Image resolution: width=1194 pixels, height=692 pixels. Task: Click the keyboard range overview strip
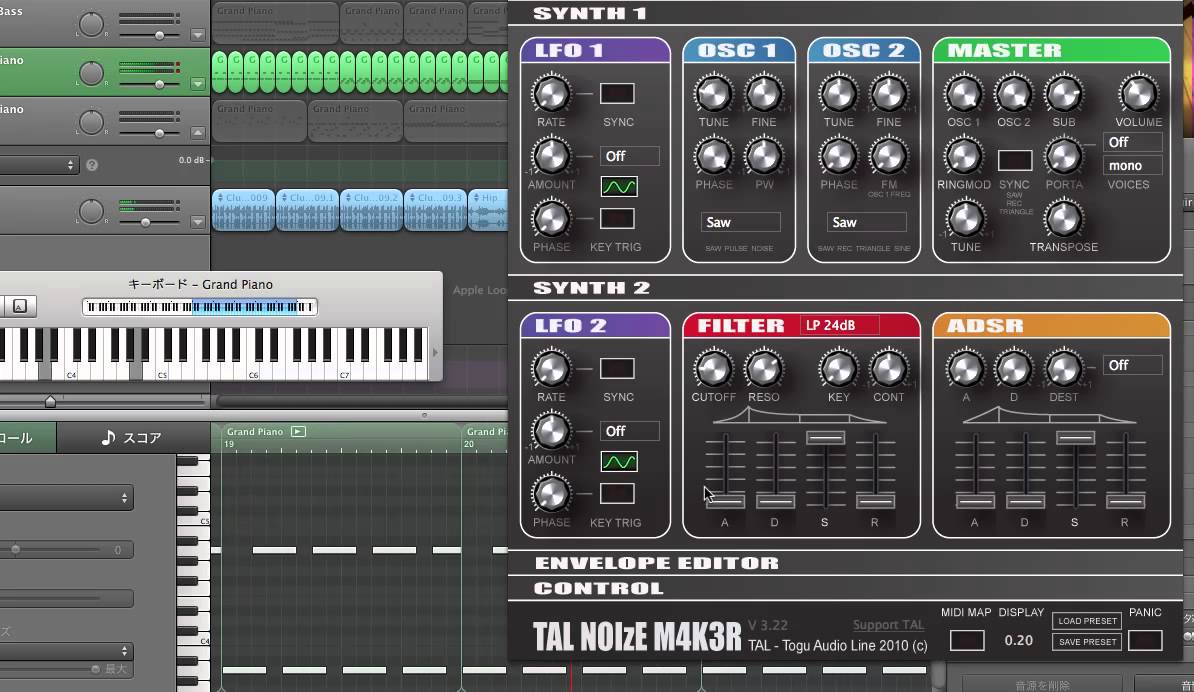click(x=200, y=307)
